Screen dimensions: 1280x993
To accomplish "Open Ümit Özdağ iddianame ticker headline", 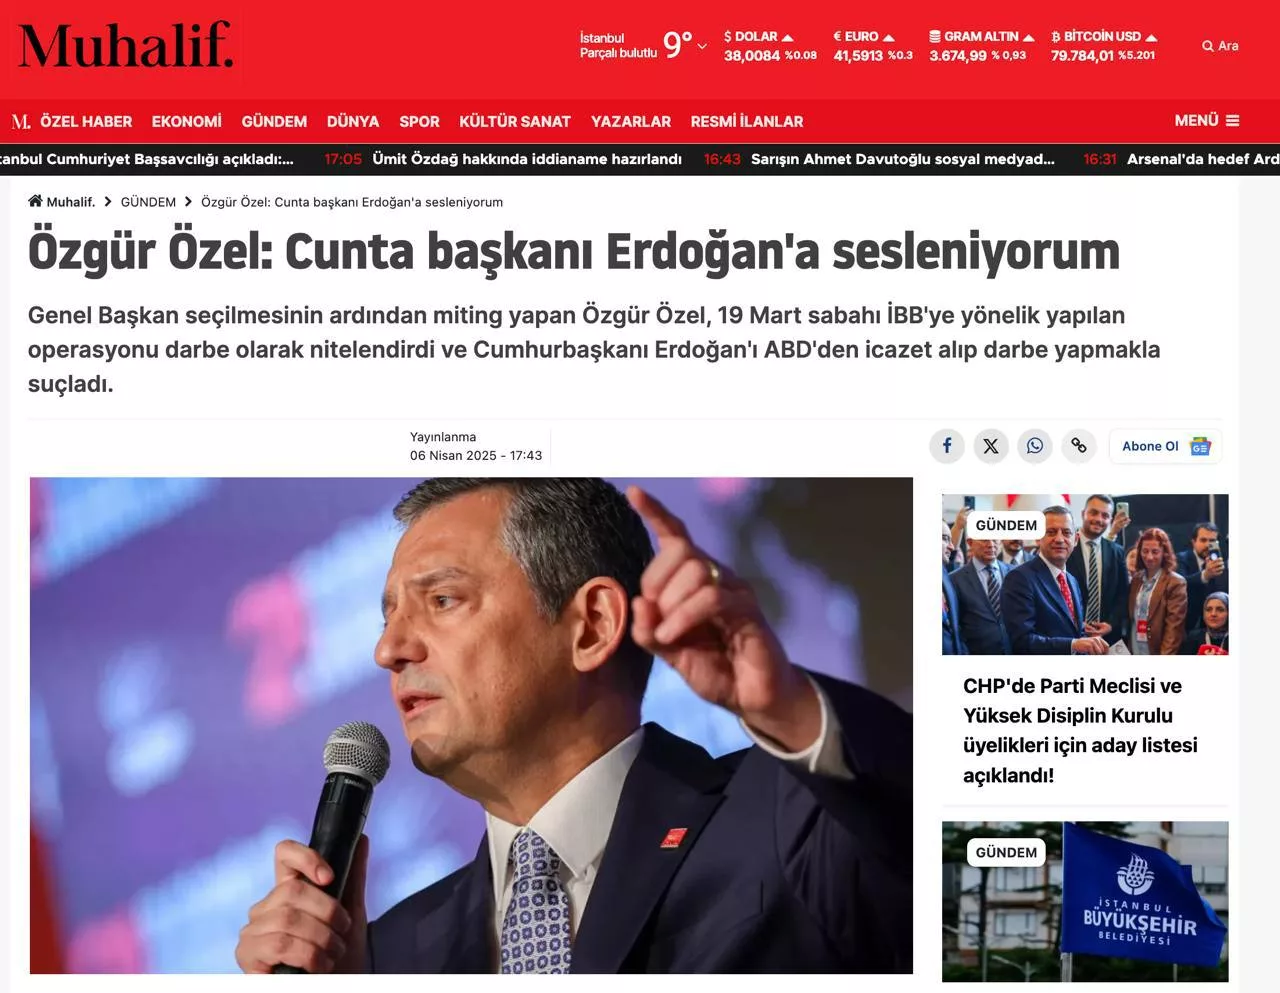I will pyautogui.click(x=527, y=159).
